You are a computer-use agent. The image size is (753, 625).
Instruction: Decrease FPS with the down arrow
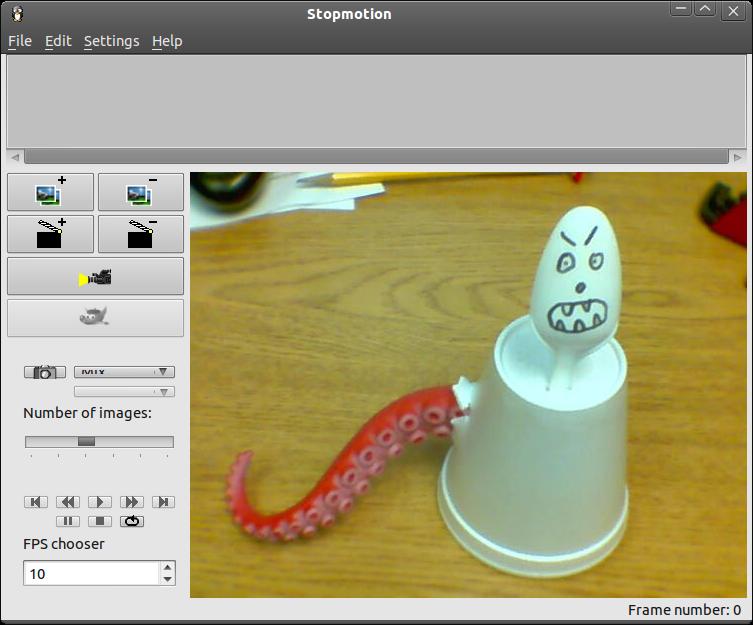click(x=167, y=579)
